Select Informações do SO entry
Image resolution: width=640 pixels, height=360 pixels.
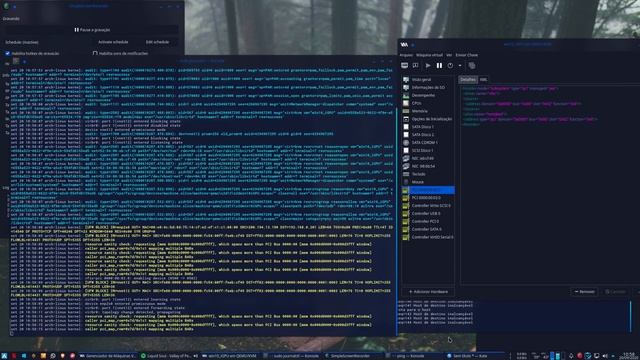pyautogui.click(x=428, y=87)
